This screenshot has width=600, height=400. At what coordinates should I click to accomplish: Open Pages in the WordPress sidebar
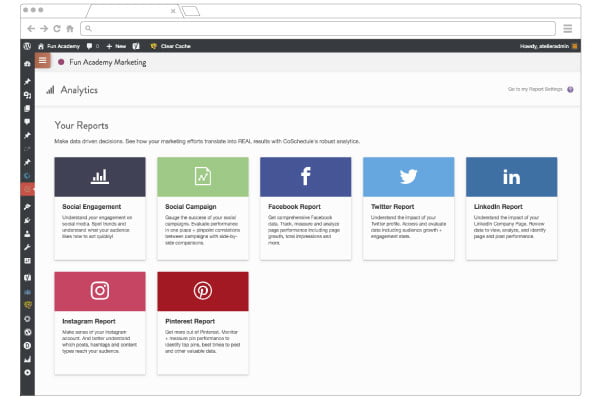(x=27, y=108)
